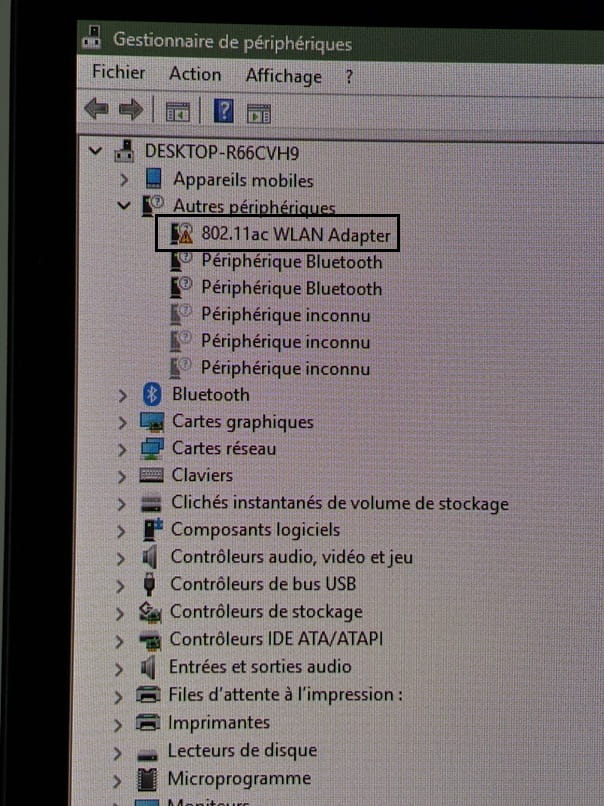Image resolution: width=604 pixels, height=806 pixels.
Task: Expand Contrôleurs de bus USB
Action: (120, 586)
